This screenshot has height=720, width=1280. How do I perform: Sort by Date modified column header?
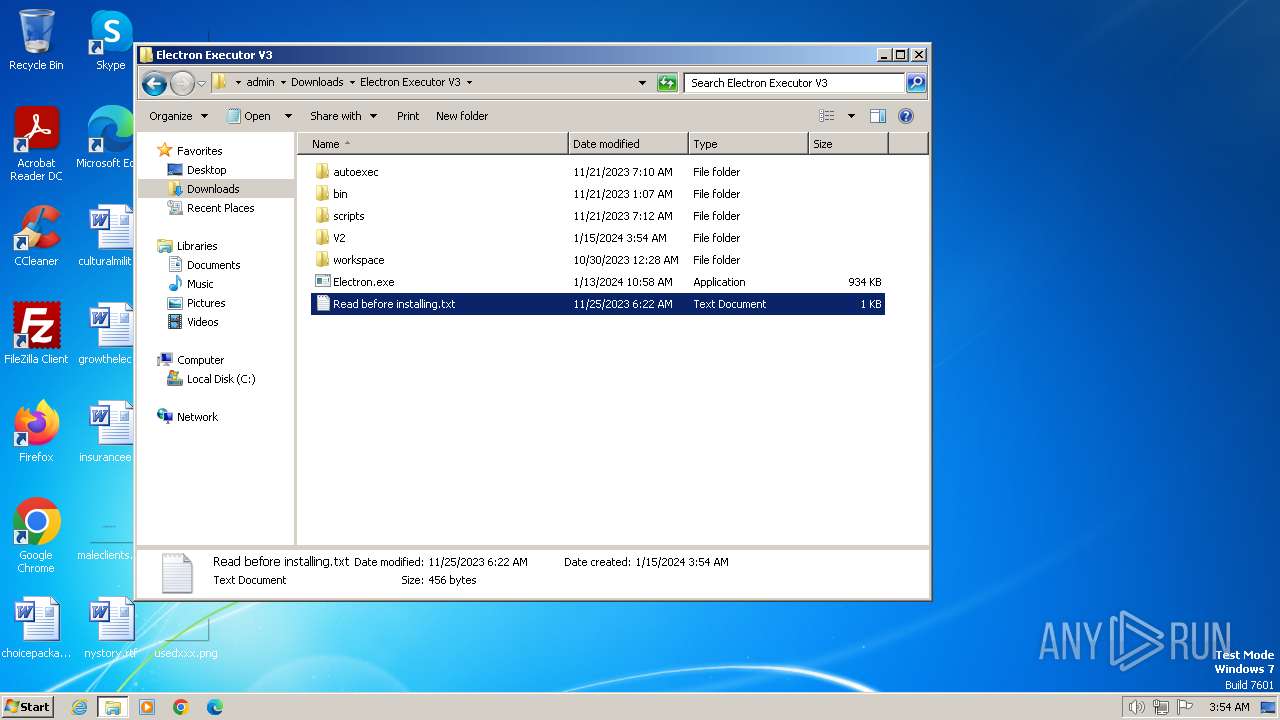pos(628,144)
